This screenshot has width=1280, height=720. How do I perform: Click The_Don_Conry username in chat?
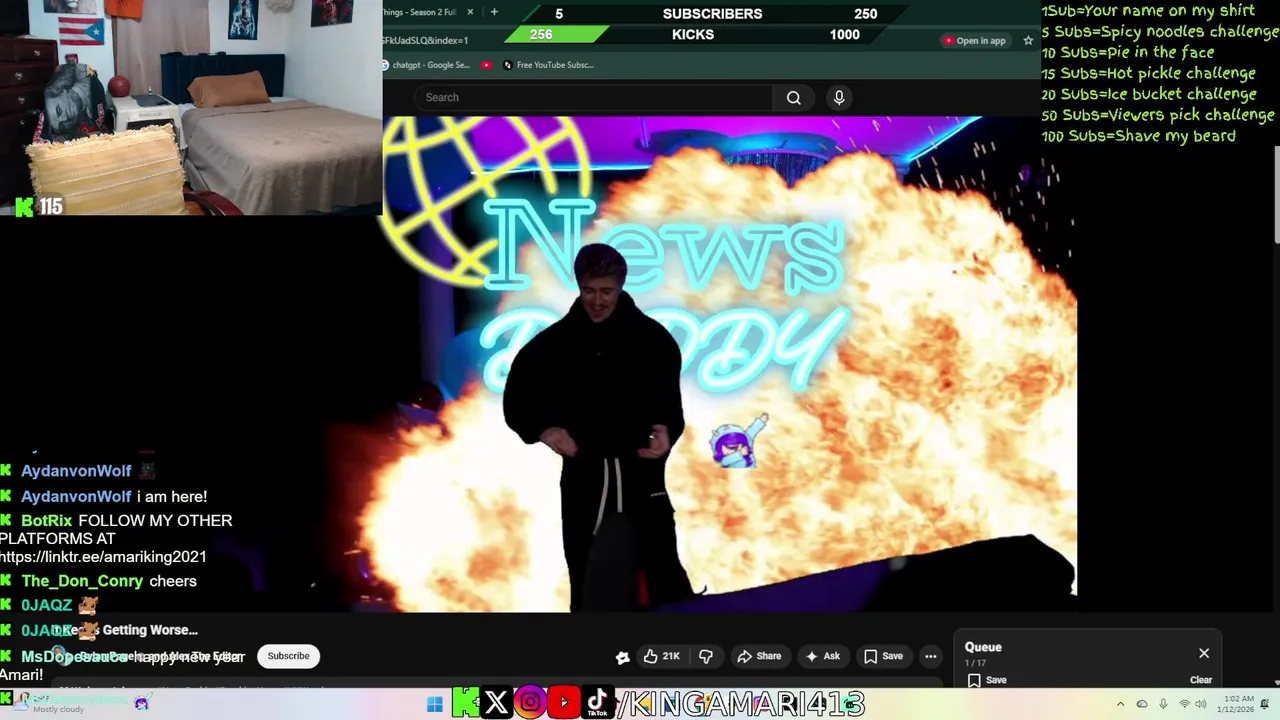[82, 581]
